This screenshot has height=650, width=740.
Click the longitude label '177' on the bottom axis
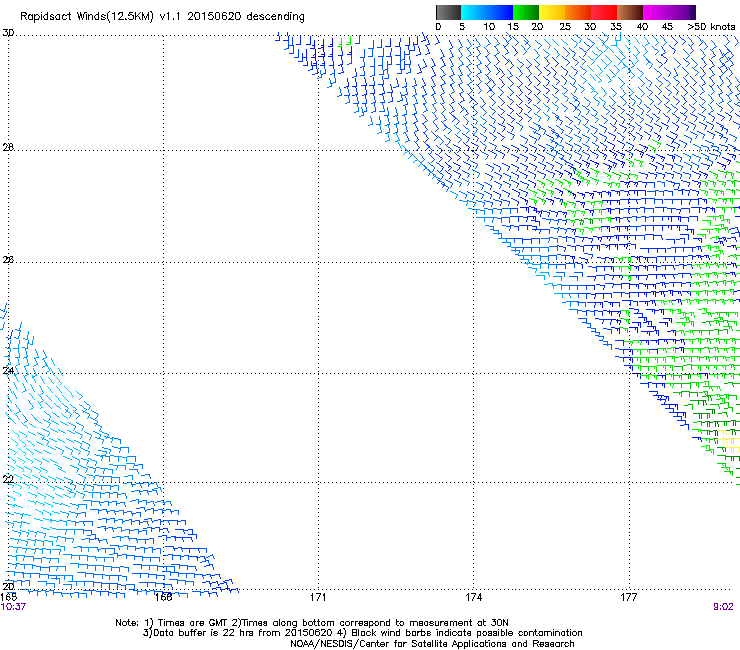coord(629,597)
